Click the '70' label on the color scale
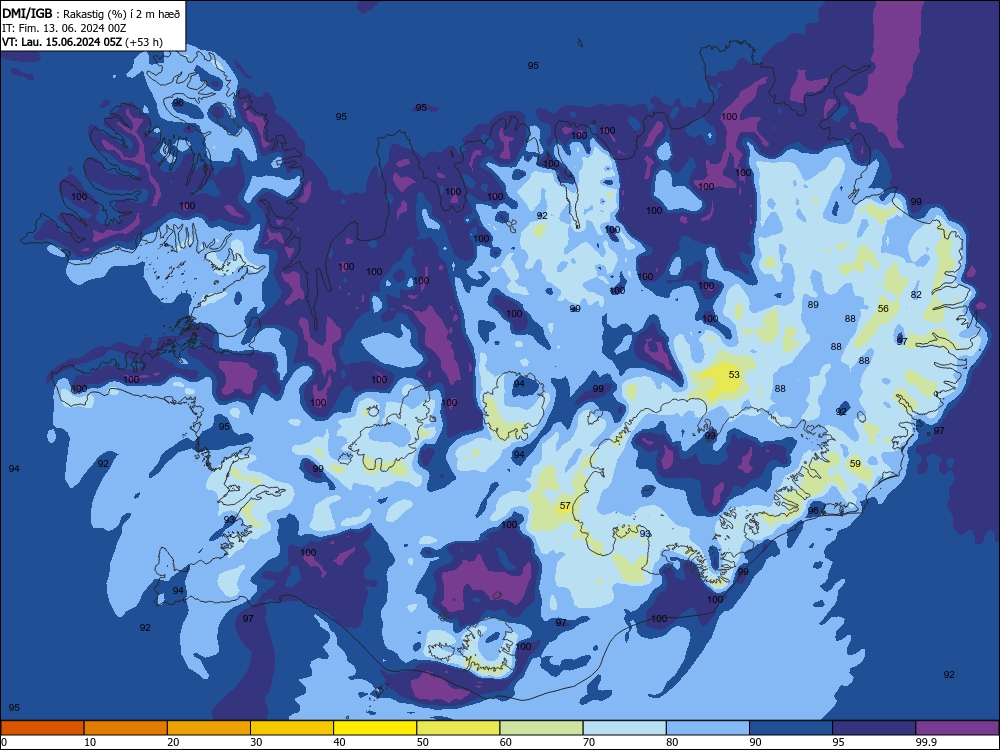 coord(589,742)
